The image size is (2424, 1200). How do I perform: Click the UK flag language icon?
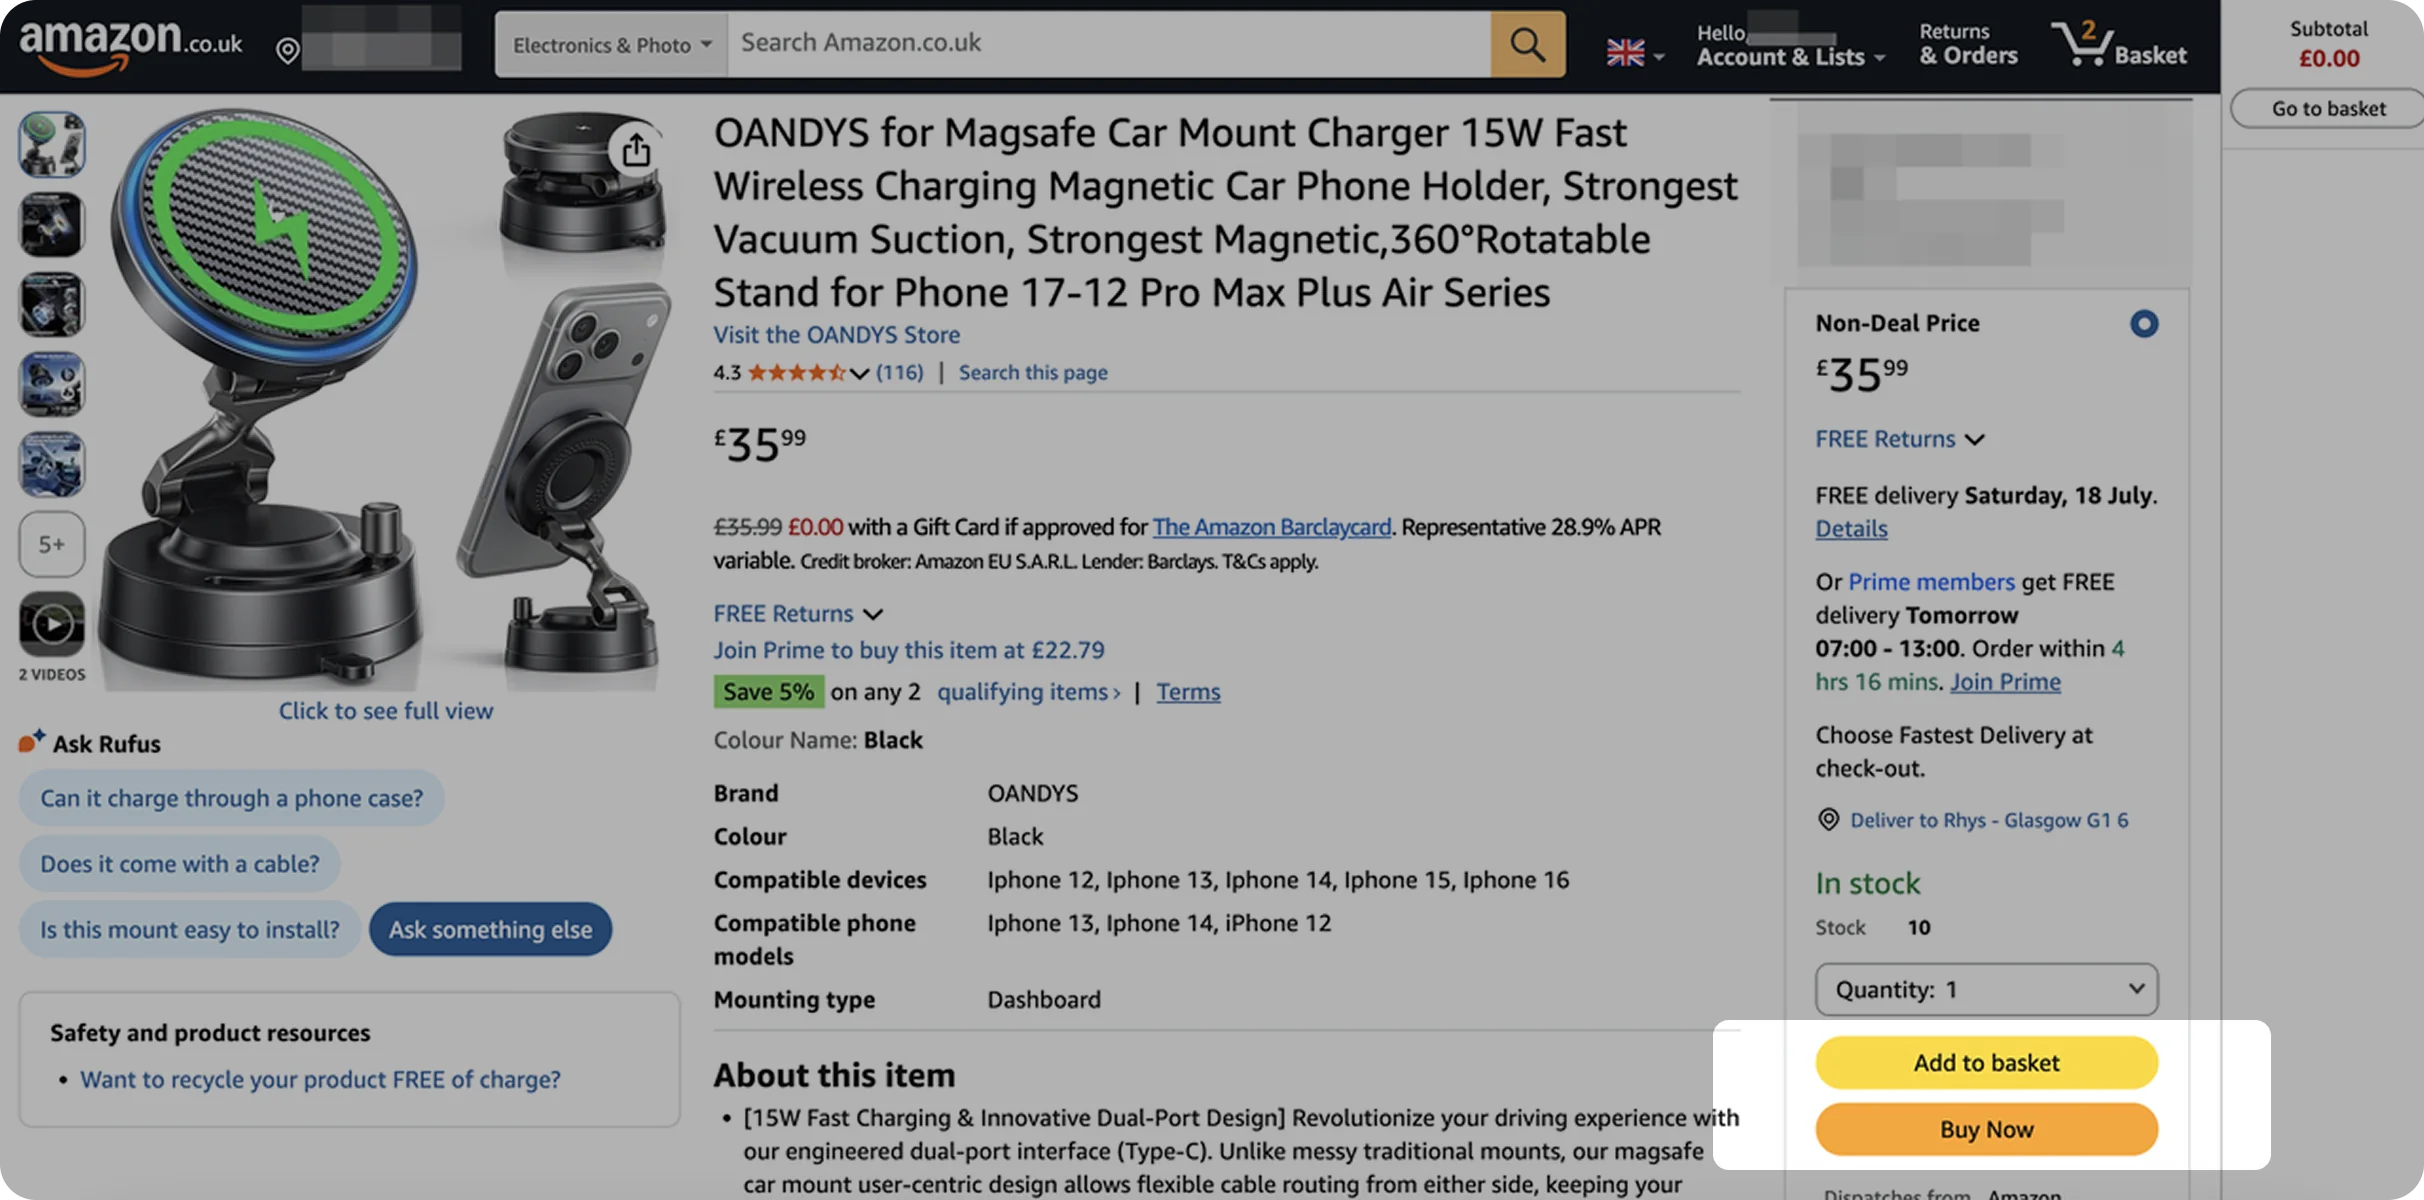pyautogui.click(x=1626, y=53)
